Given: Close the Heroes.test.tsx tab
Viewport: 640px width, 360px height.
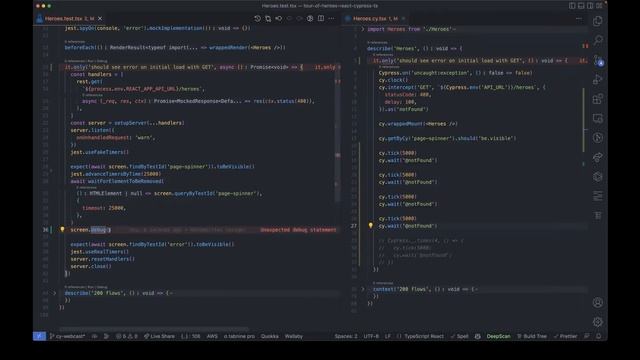Looking at the screenshot, I should 100,18.
